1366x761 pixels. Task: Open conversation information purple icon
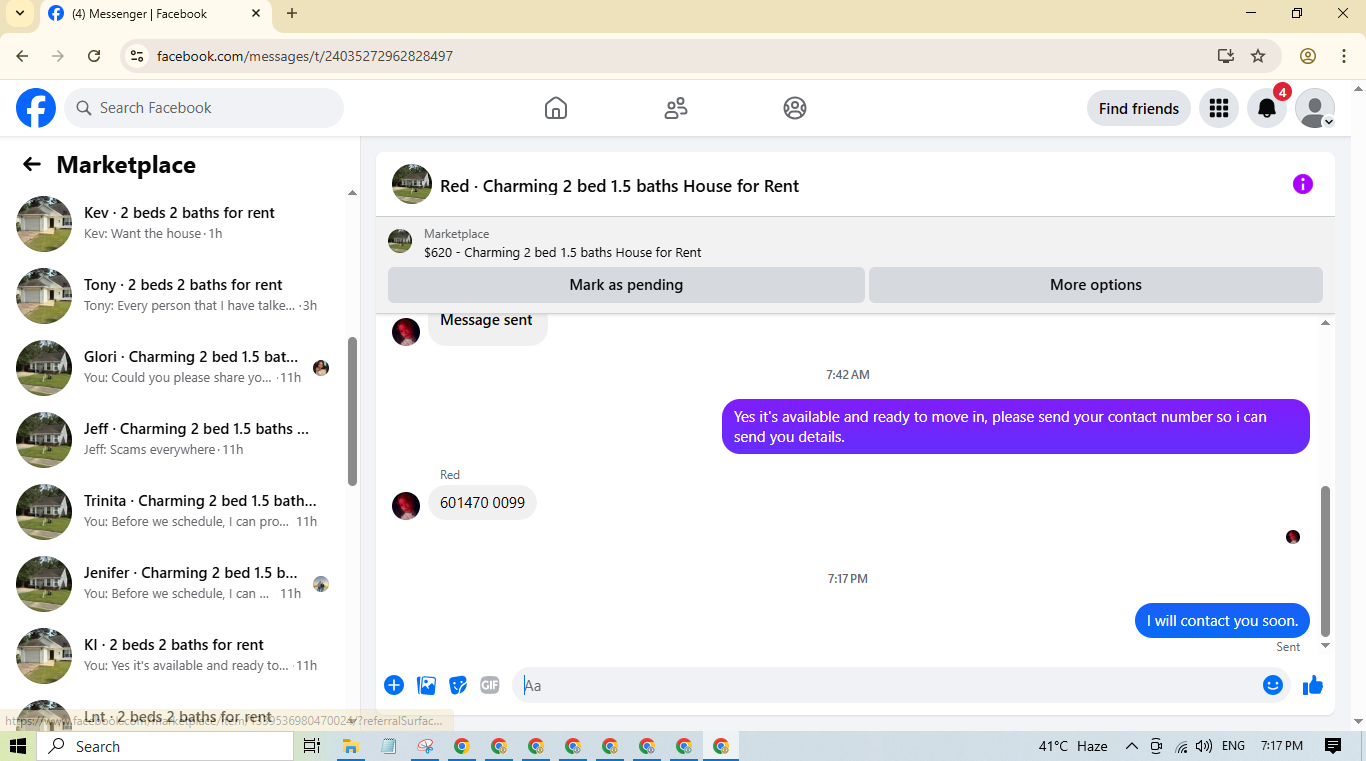(x=1303, y=184)
